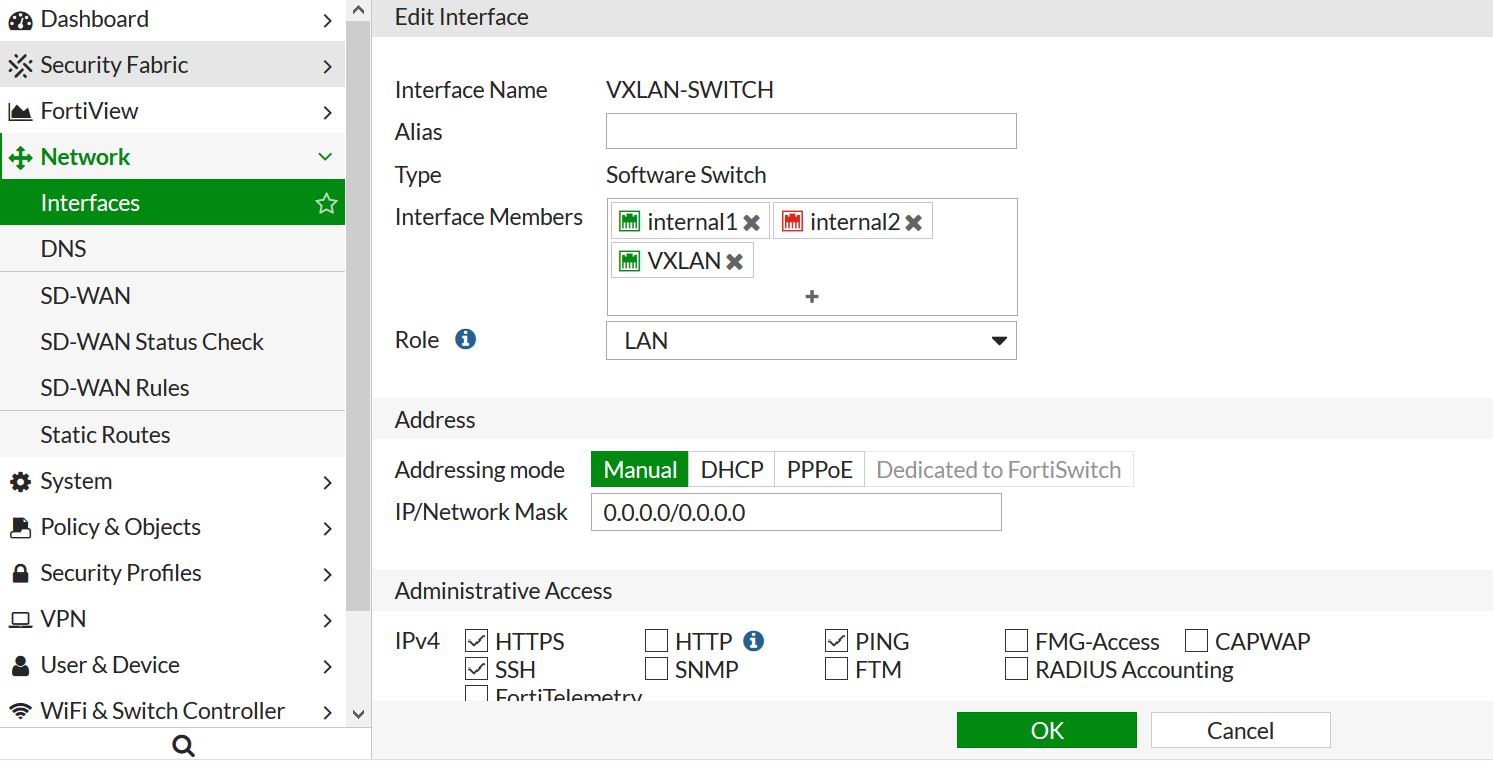The image size is (1493, 761).
Task: Open the SD-WAN menu item
Action: [173, 296]
